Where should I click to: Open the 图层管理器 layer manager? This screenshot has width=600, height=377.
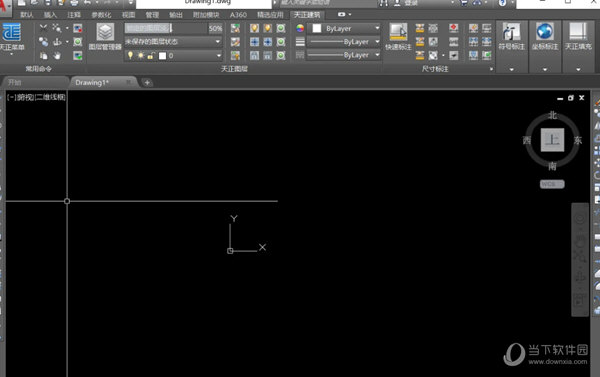click(105, 37)
